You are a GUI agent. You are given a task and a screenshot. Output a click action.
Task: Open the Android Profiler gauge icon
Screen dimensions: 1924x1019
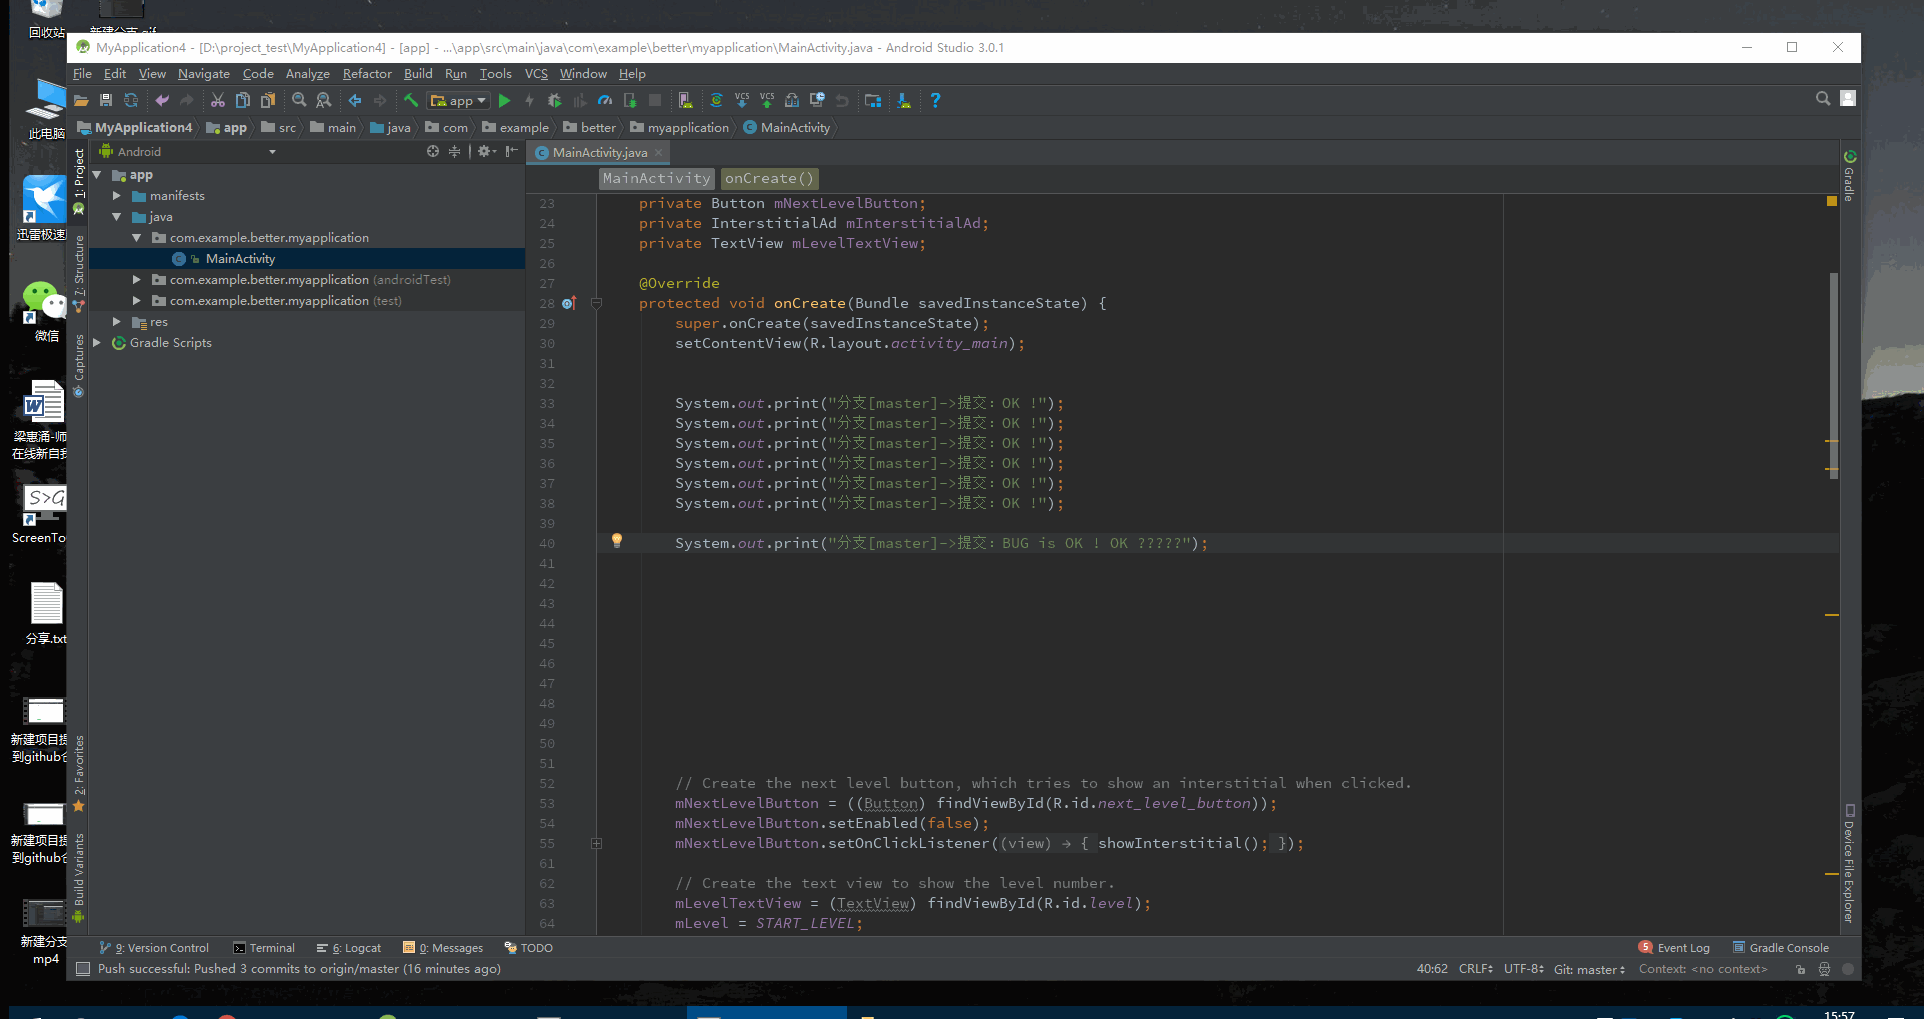tap(605, 101)
